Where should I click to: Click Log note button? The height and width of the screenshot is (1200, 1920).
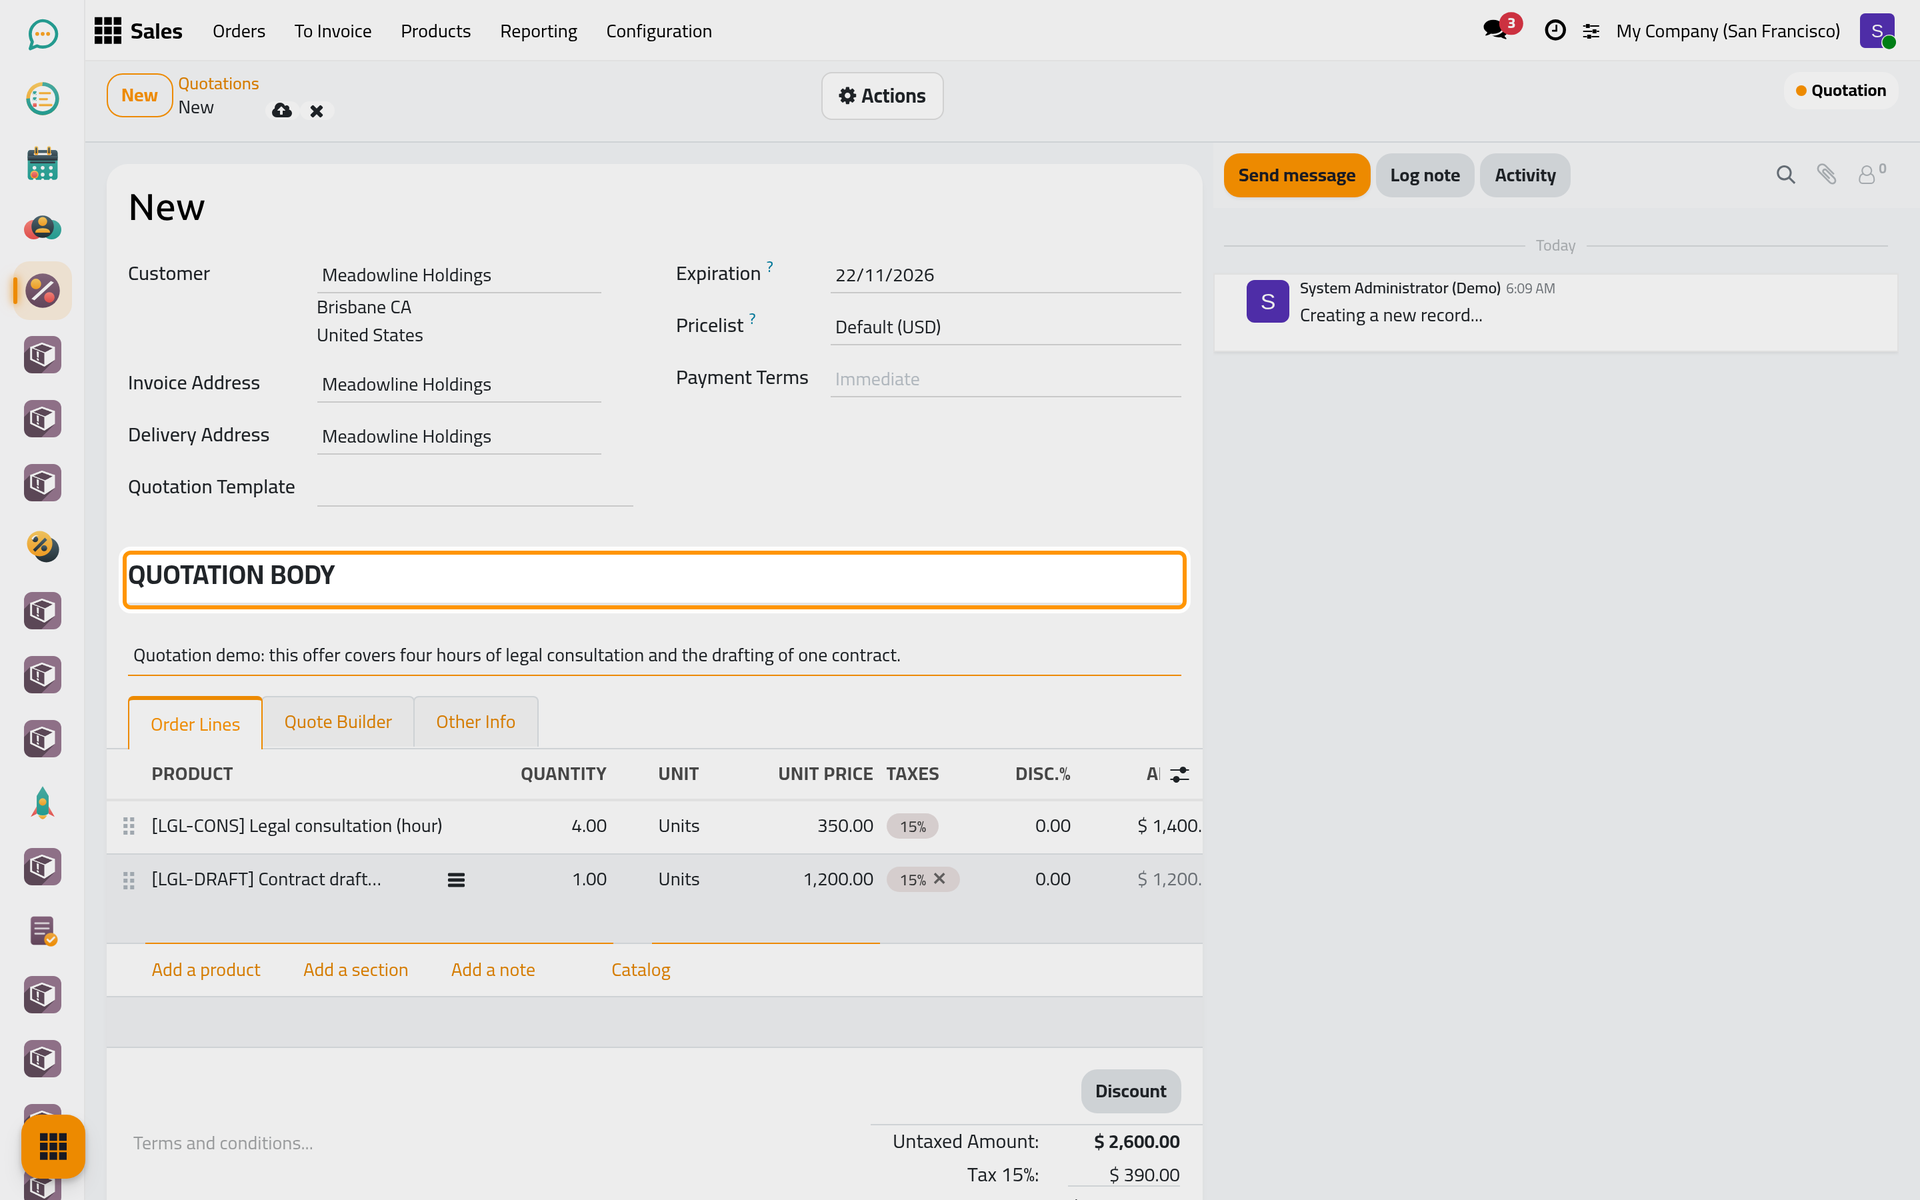coord(1425,175)
